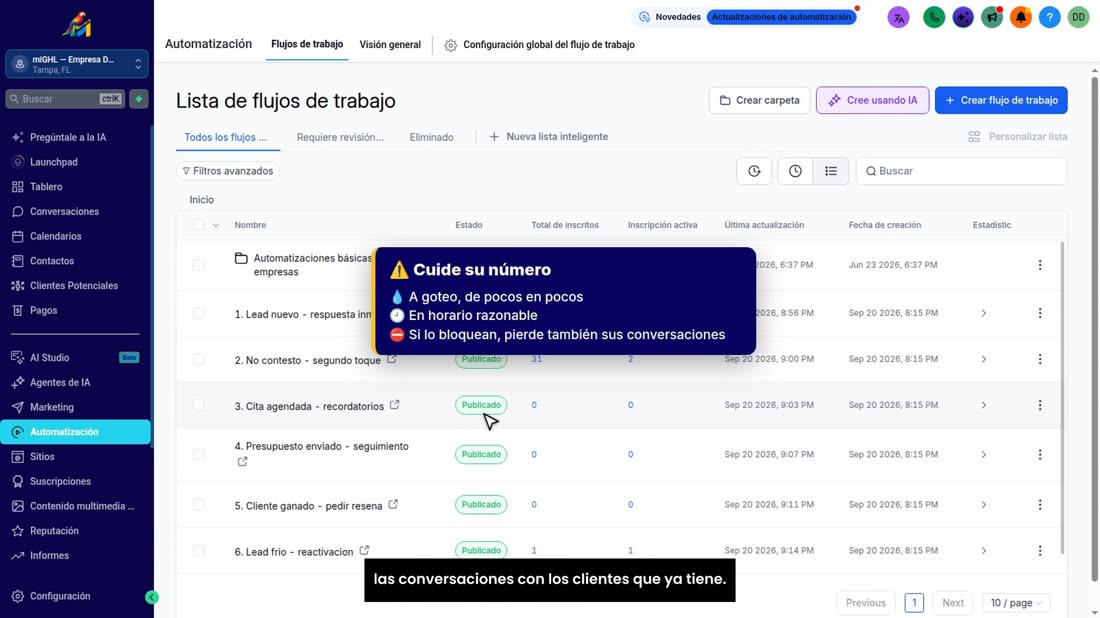Click Personalizar lista

coord(1018,137)
